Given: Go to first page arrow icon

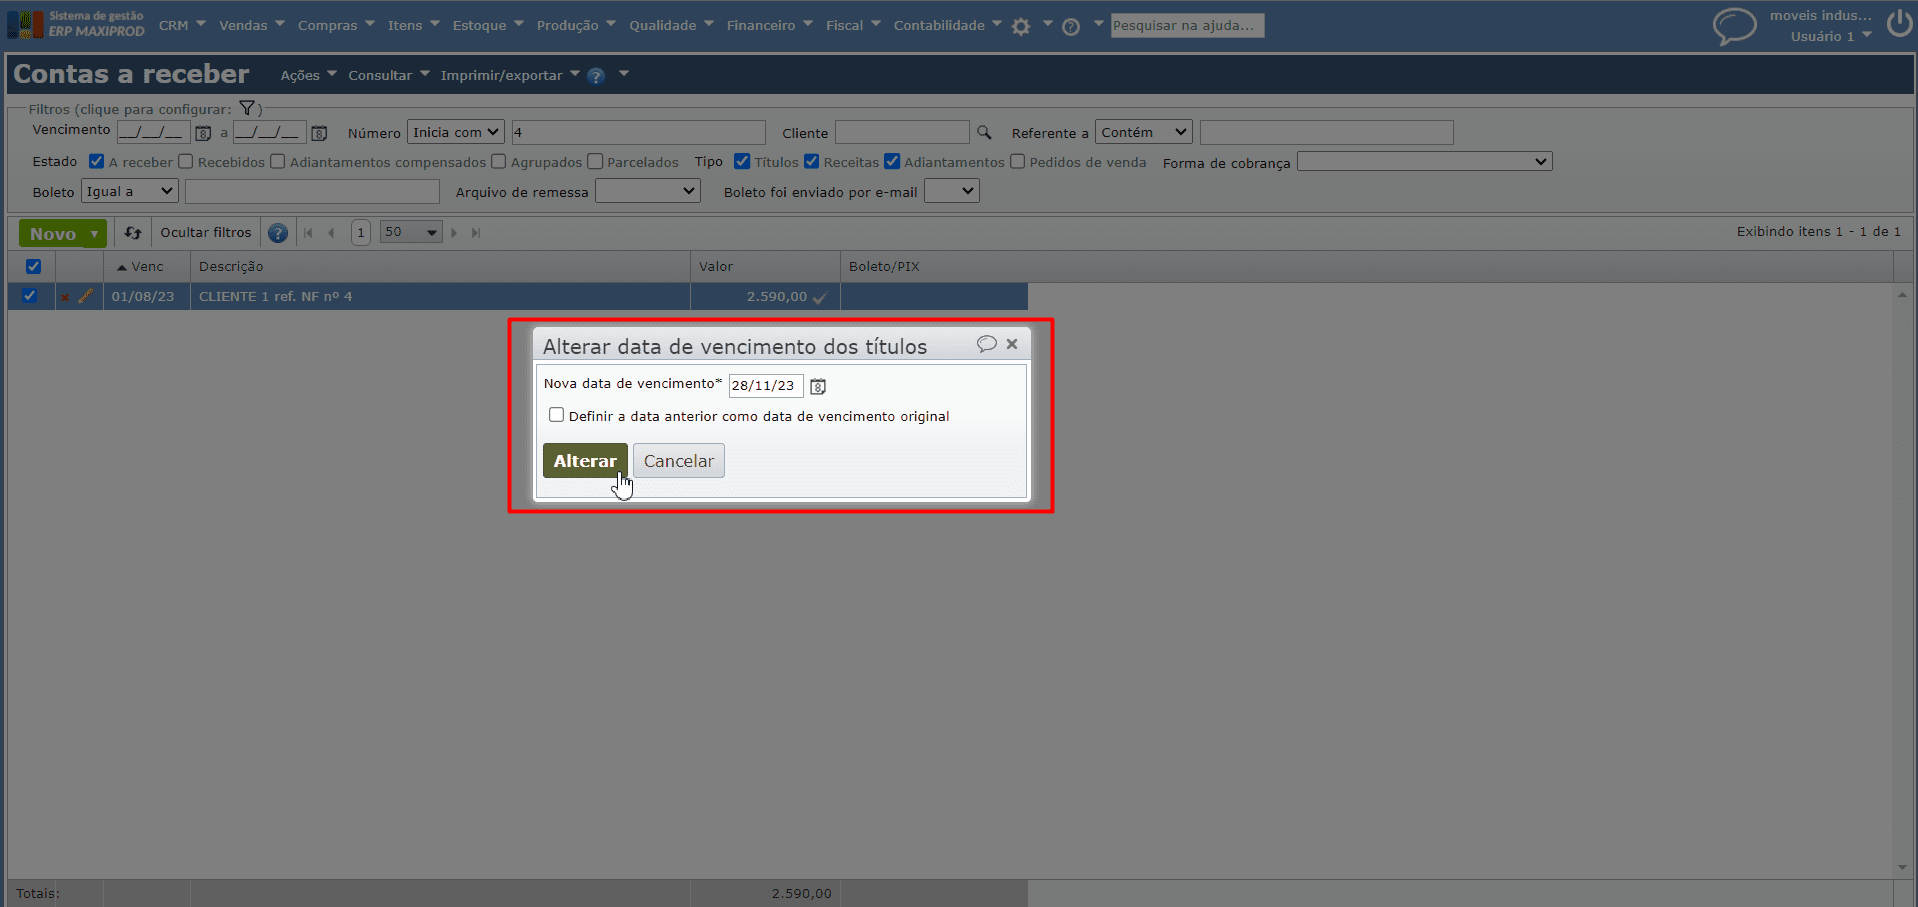Looking at the screenshot, I should 308,233.
